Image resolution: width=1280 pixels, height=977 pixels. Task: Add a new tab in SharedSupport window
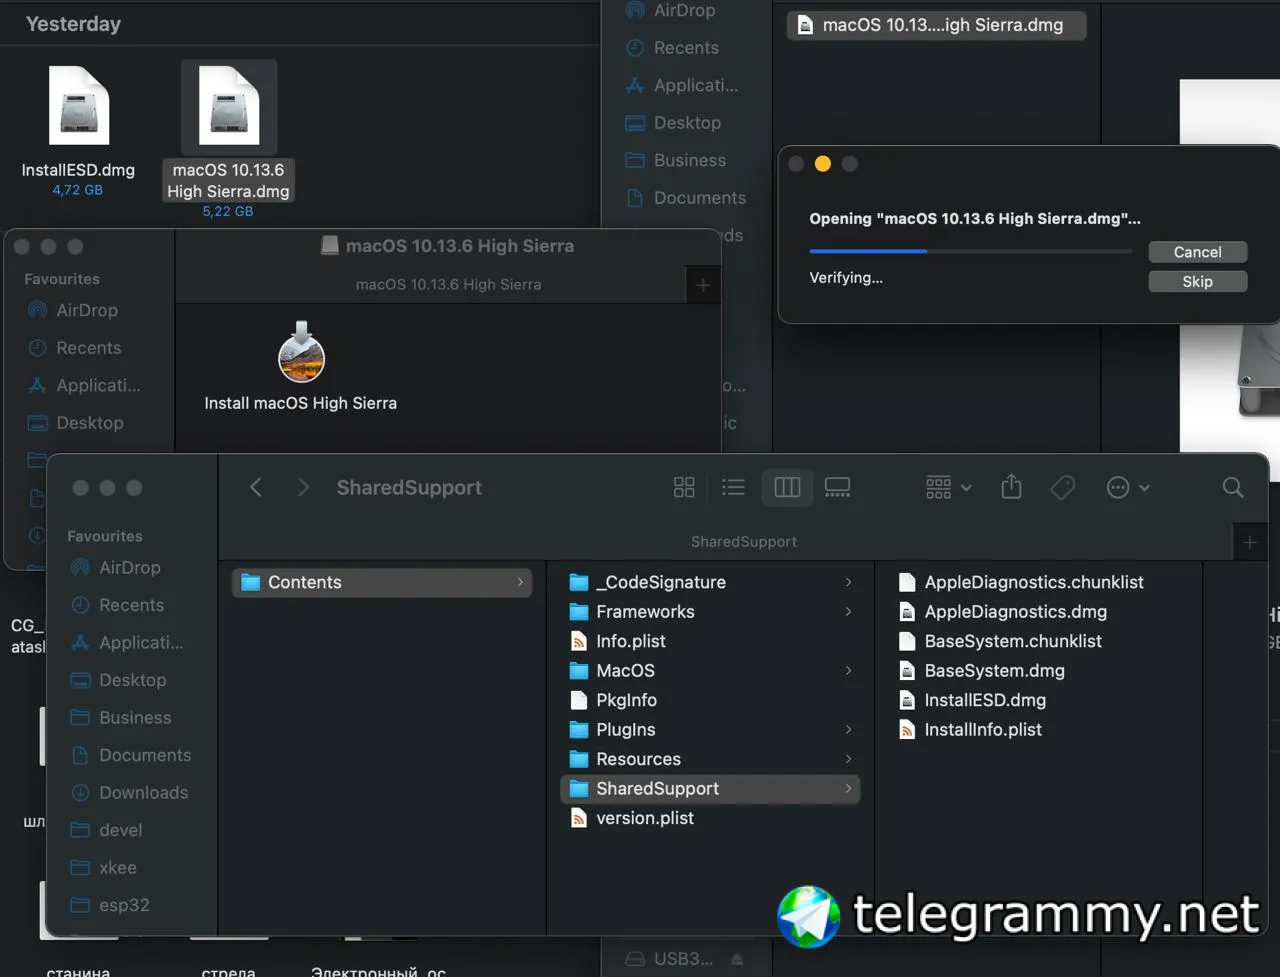click(x=1250, y=542)
